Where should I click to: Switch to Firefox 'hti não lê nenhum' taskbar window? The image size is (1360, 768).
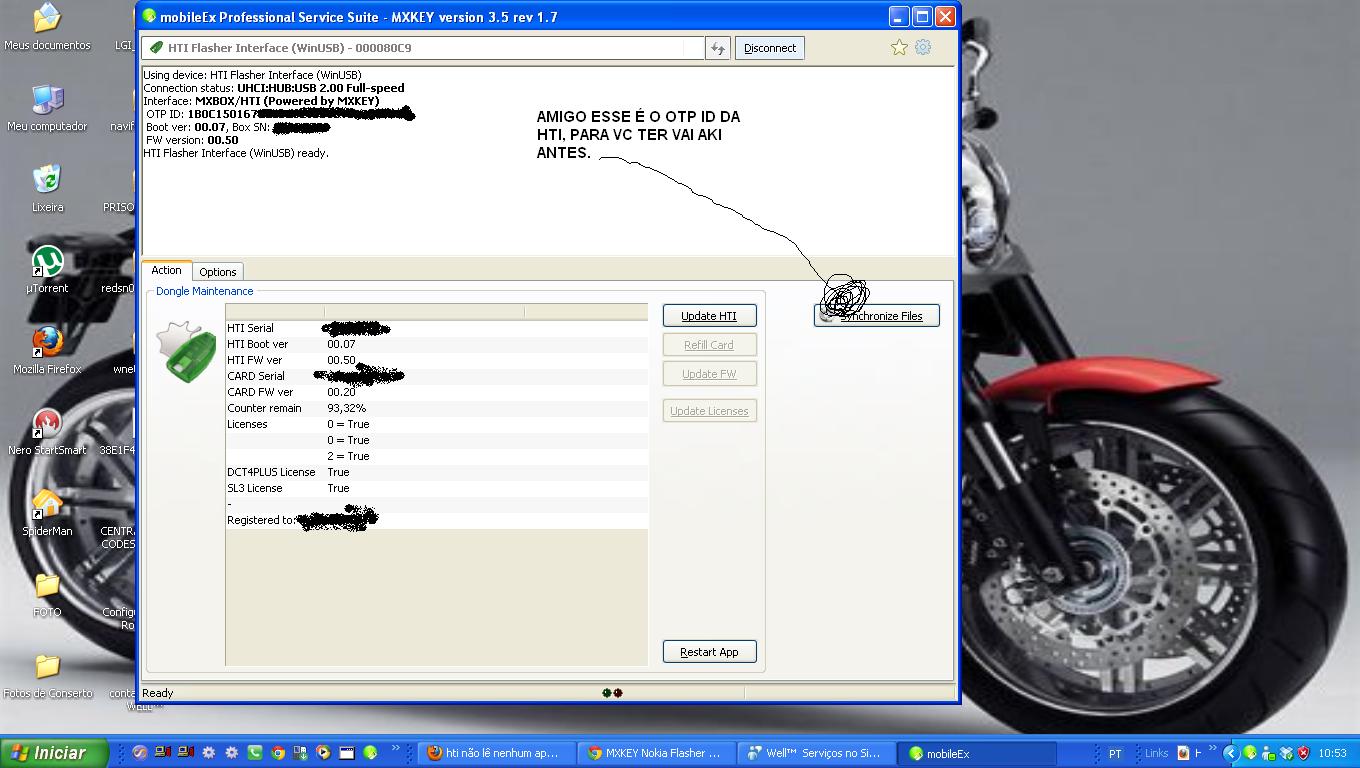[x=495, y=753]
